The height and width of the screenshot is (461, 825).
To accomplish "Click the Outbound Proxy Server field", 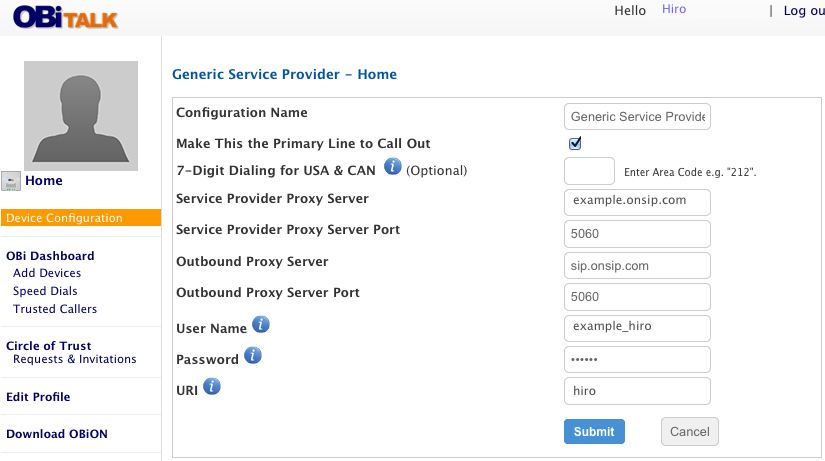I will 637,266.
